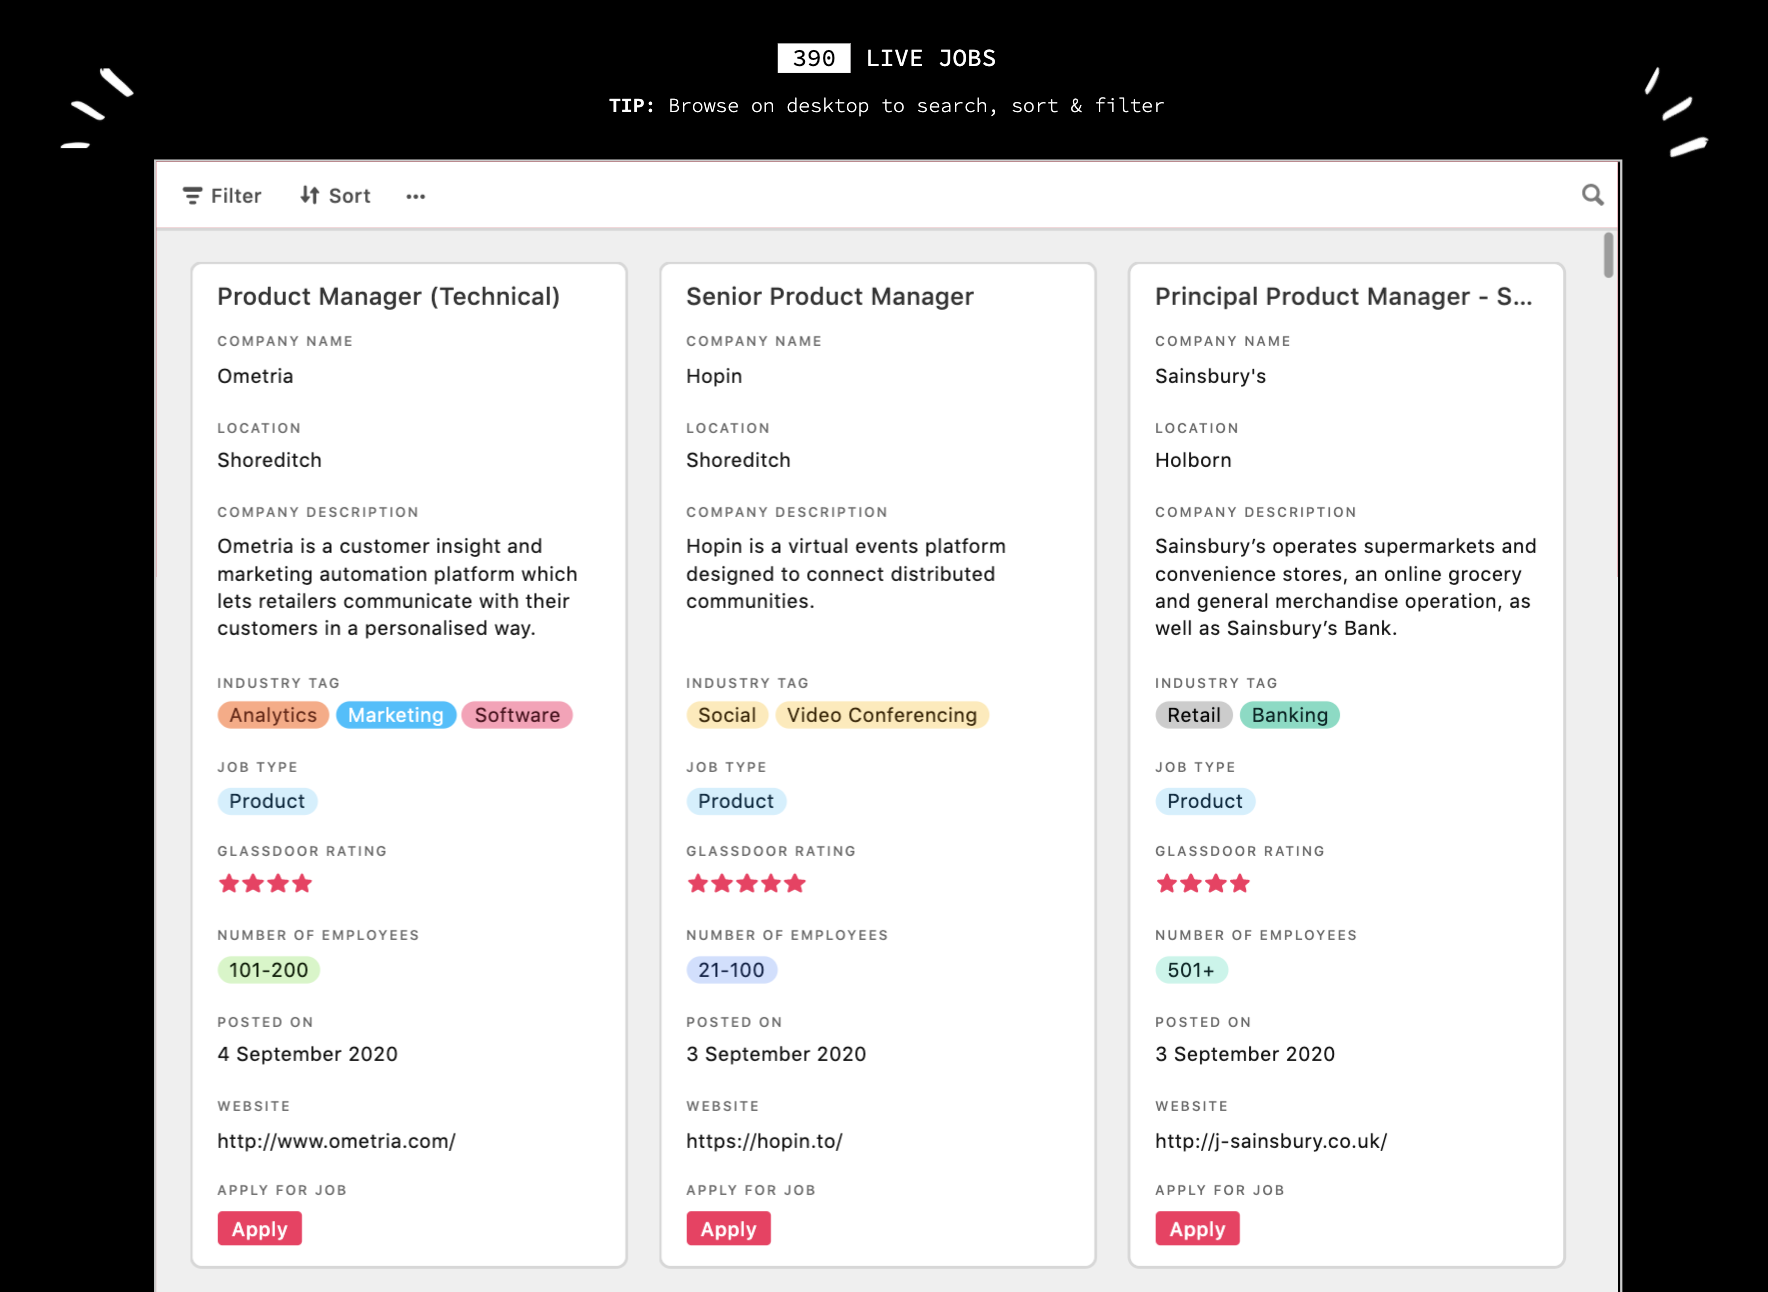
Task: Open the Principal Product Manager card title
Action: click(x=1344, y=296)
